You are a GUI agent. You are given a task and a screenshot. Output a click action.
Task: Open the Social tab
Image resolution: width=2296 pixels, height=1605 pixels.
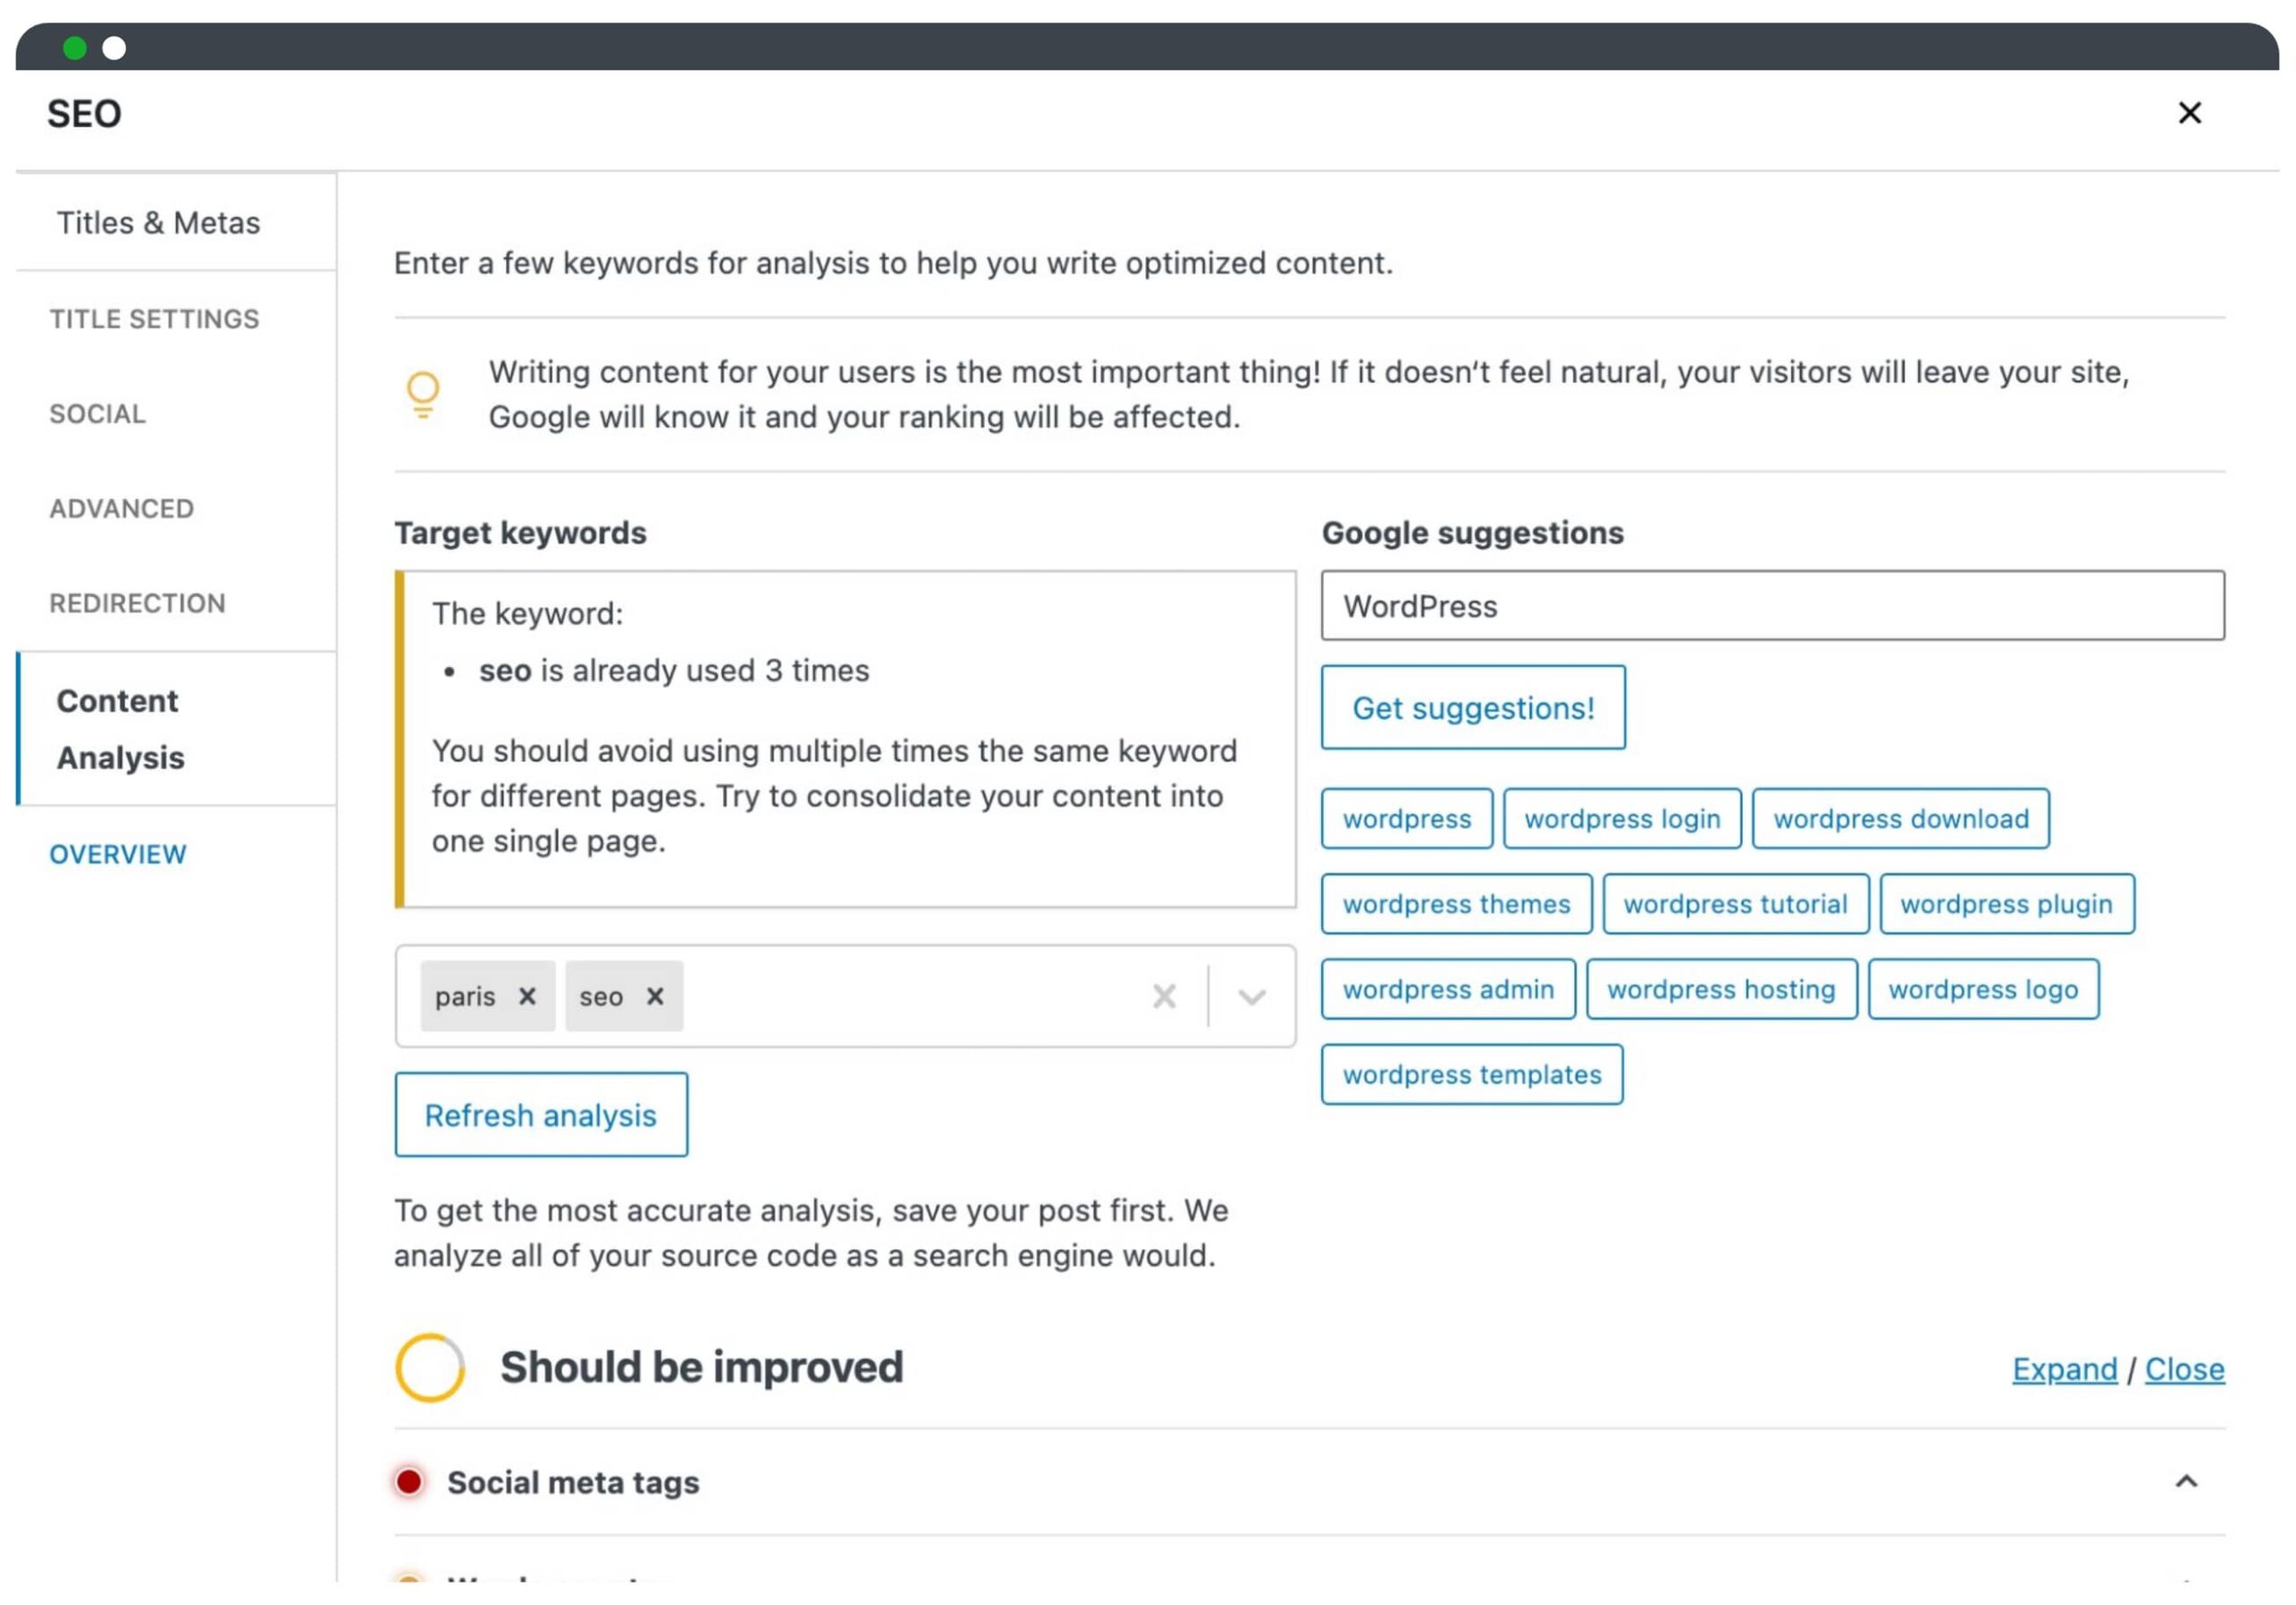[x=98, y=414]
